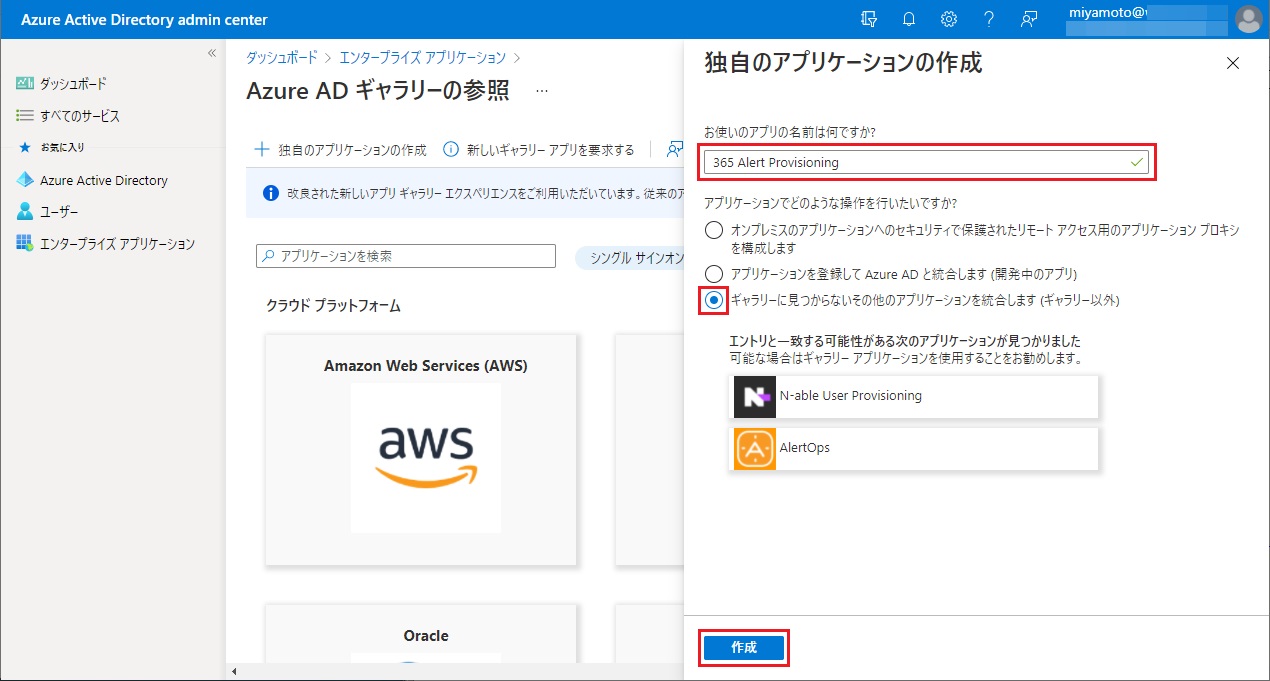The height and width of the screenshot is (681, 1270).
Task: Click the user account avatar
Action: [1248, 19]
